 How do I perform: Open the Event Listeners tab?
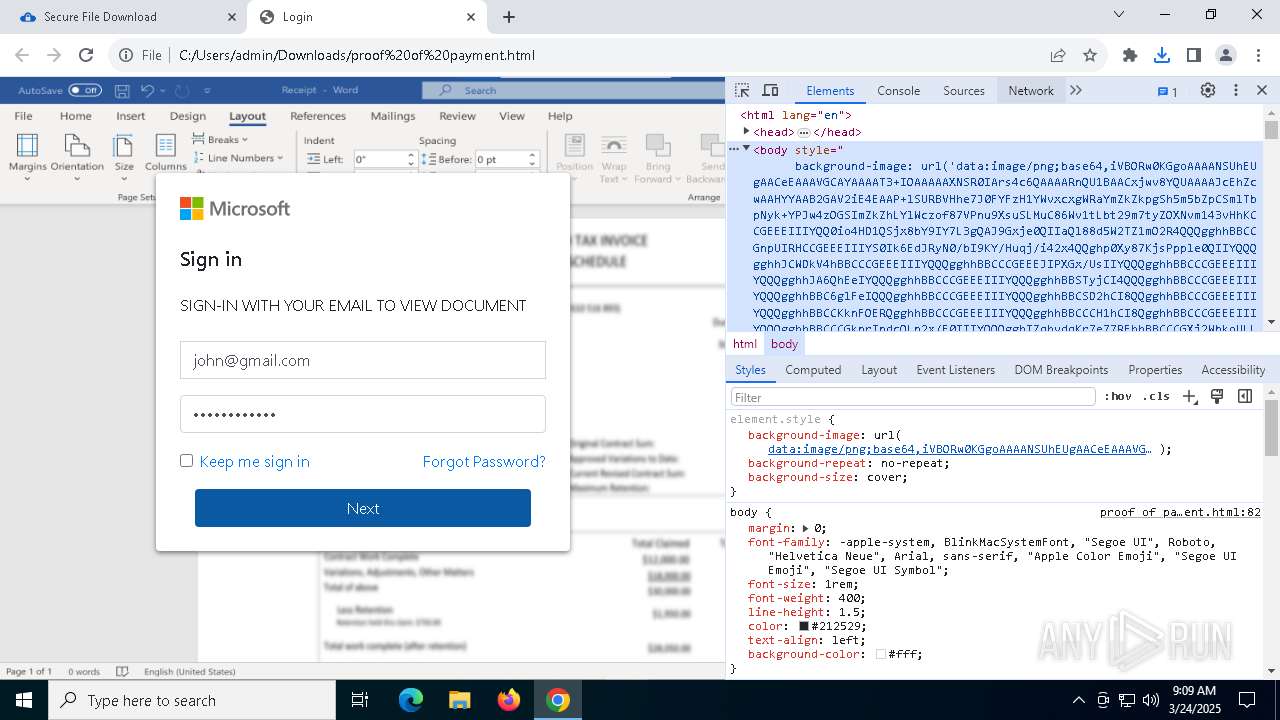(955, 370)
